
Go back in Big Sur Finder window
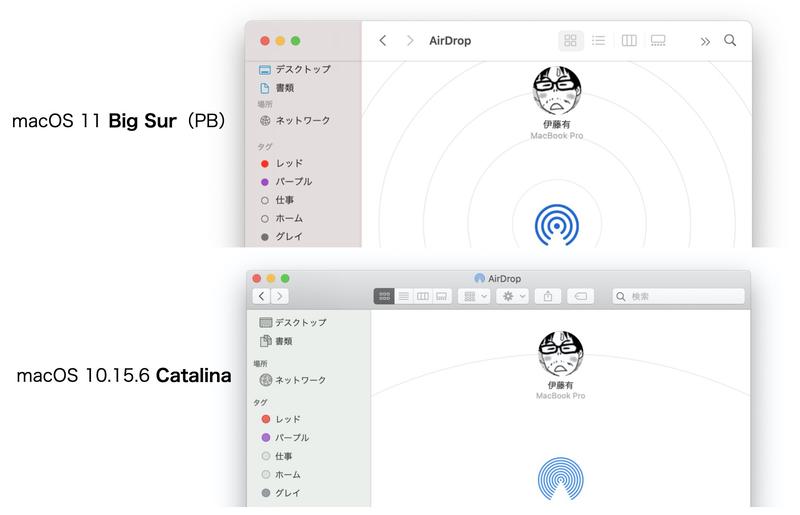coord(383,40)
